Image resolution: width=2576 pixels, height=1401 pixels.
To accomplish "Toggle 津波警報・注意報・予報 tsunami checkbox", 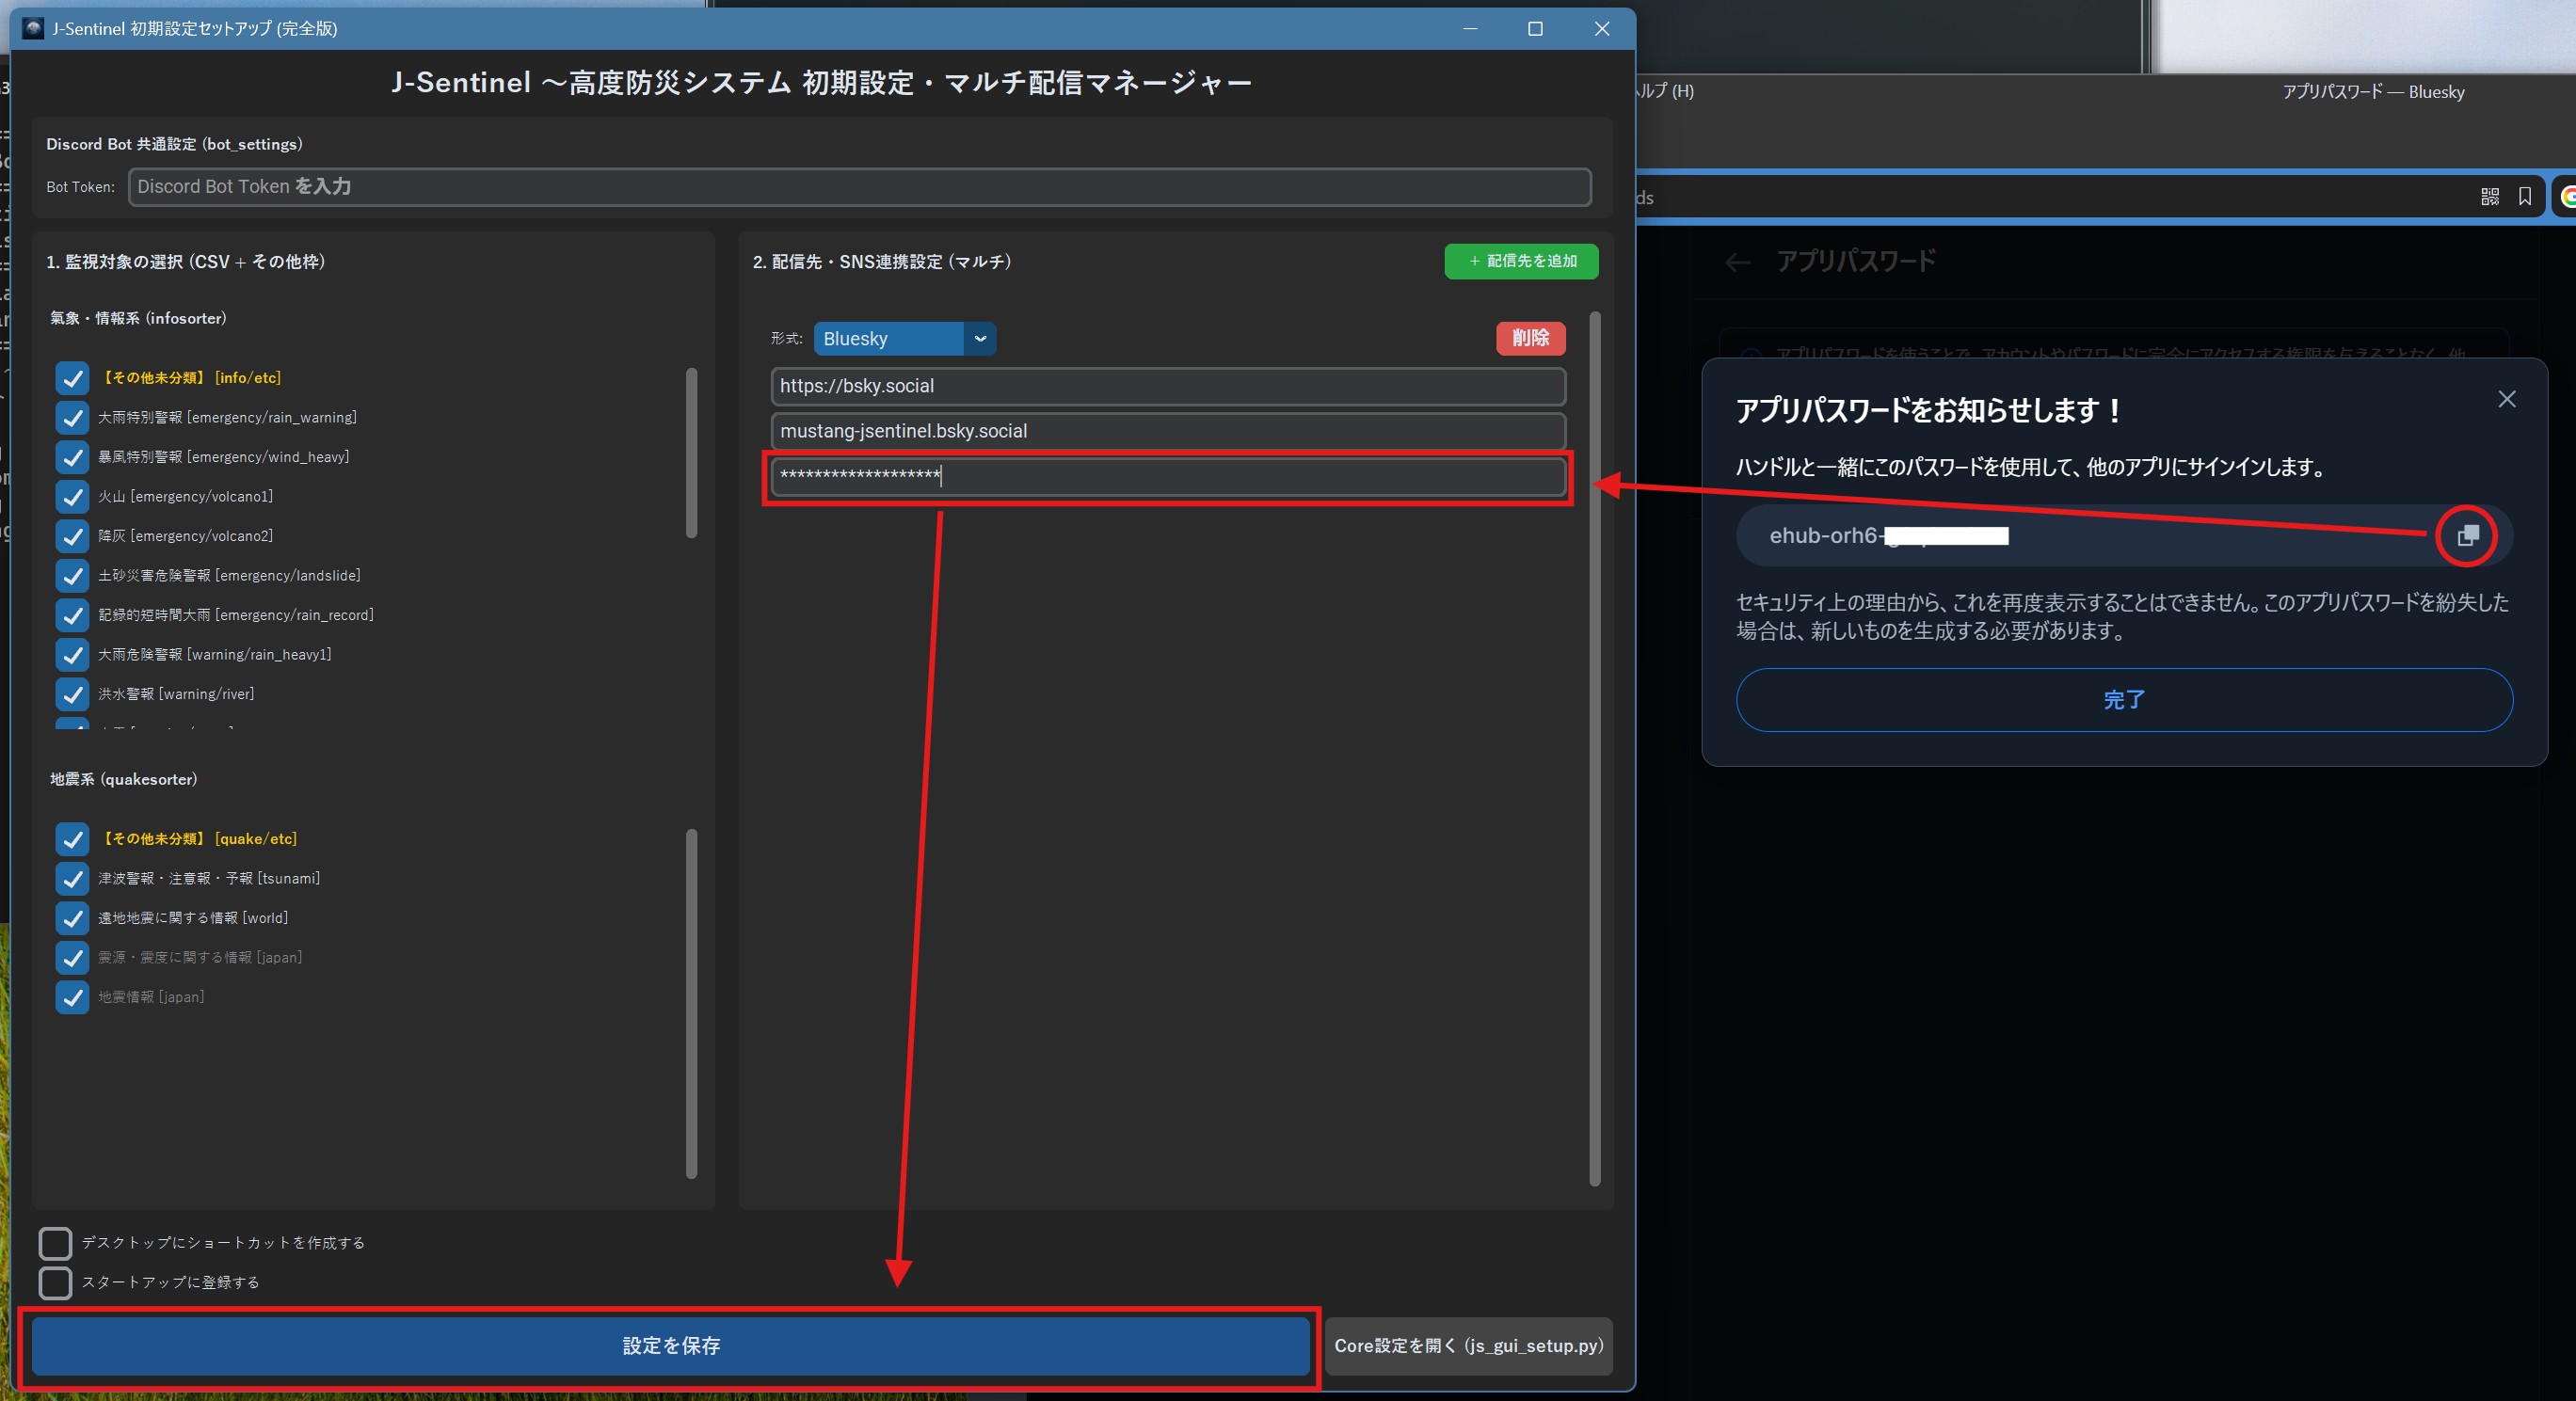I will click(x=72, y=878).
